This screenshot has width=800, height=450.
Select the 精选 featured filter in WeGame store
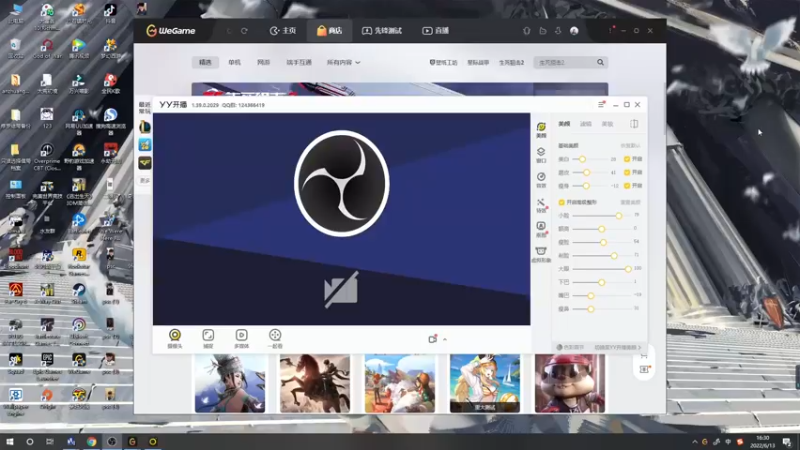(205, 62)
